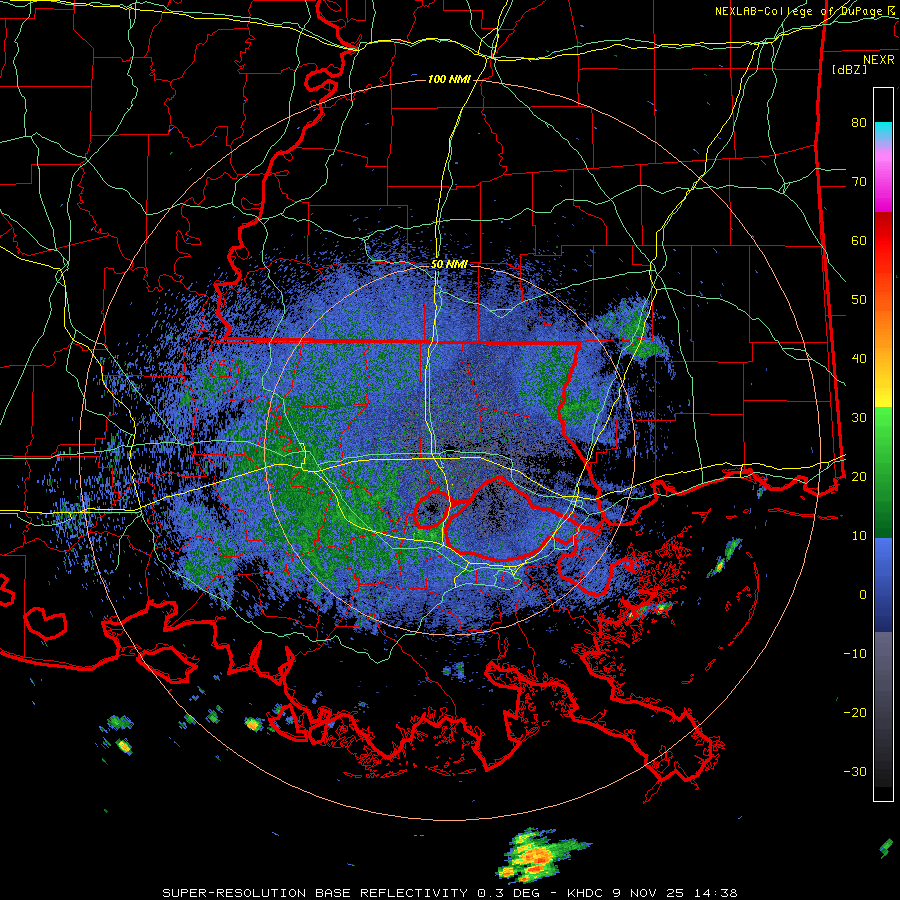Click the -20 value on the dBZ scale
Screen dimensions: 900x900
tap(855, 712)
